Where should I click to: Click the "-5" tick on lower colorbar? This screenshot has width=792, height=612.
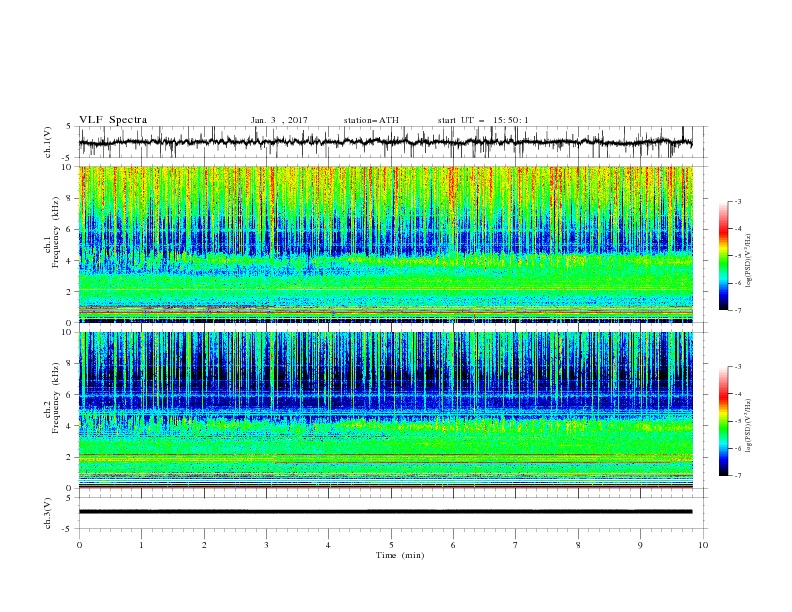pos(737,421)
